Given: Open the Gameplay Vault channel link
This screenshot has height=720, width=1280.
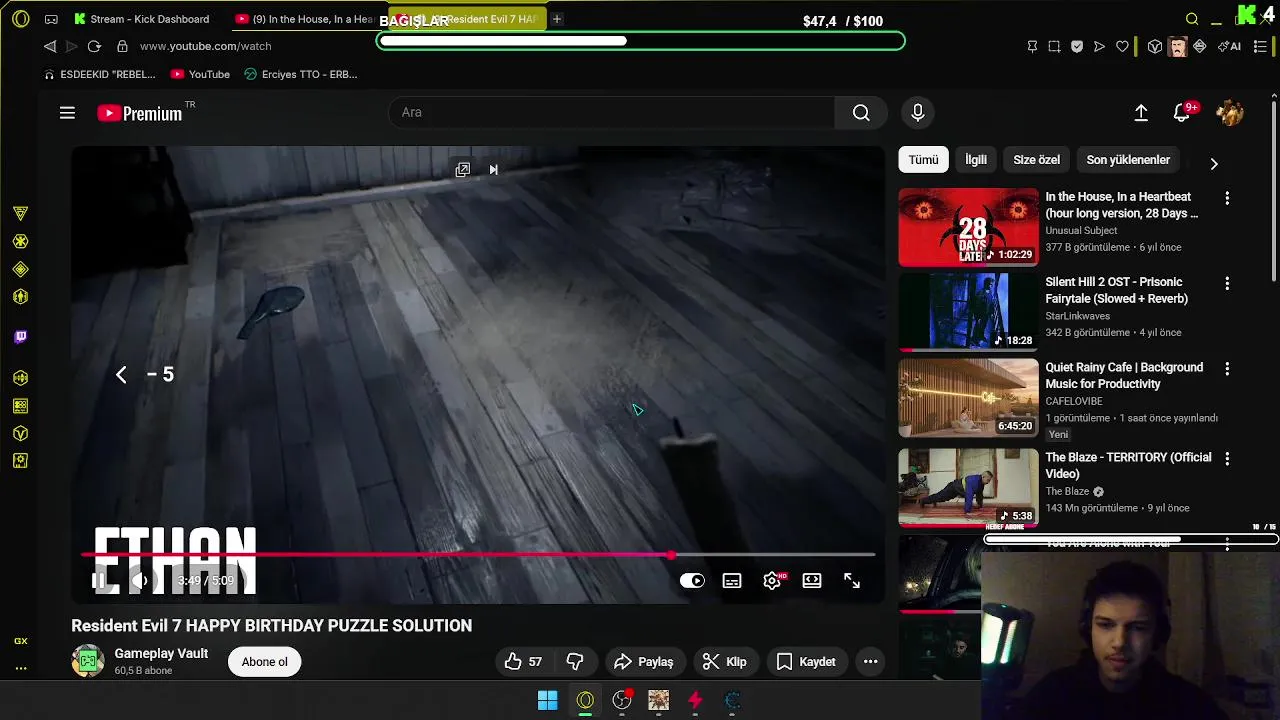Looking at the screenshot, I should pyautogui.click(x=161, y=654).
